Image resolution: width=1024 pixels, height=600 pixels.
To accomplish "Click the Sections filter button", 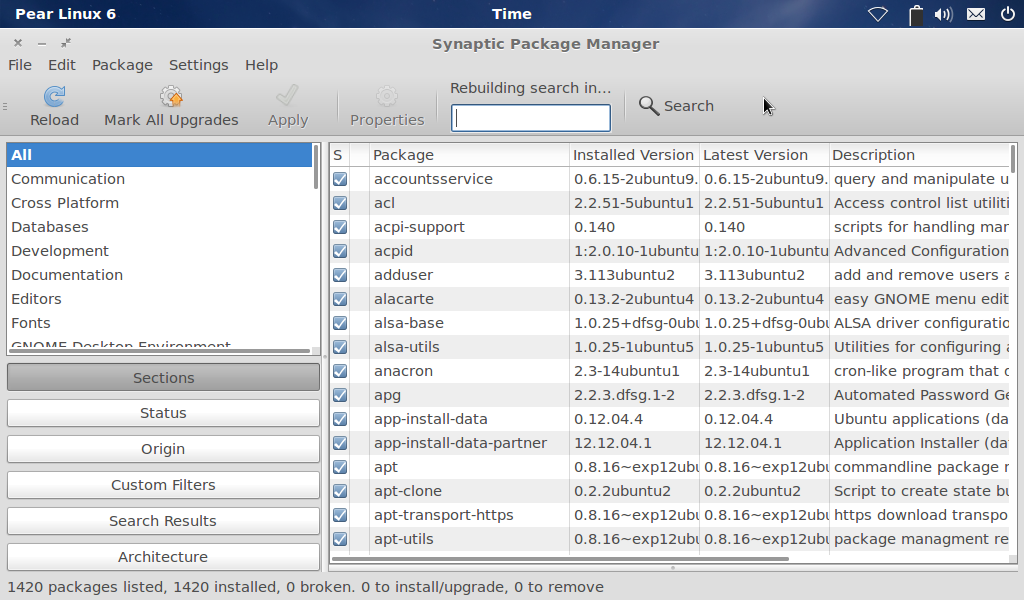I will tap(163, 378).
